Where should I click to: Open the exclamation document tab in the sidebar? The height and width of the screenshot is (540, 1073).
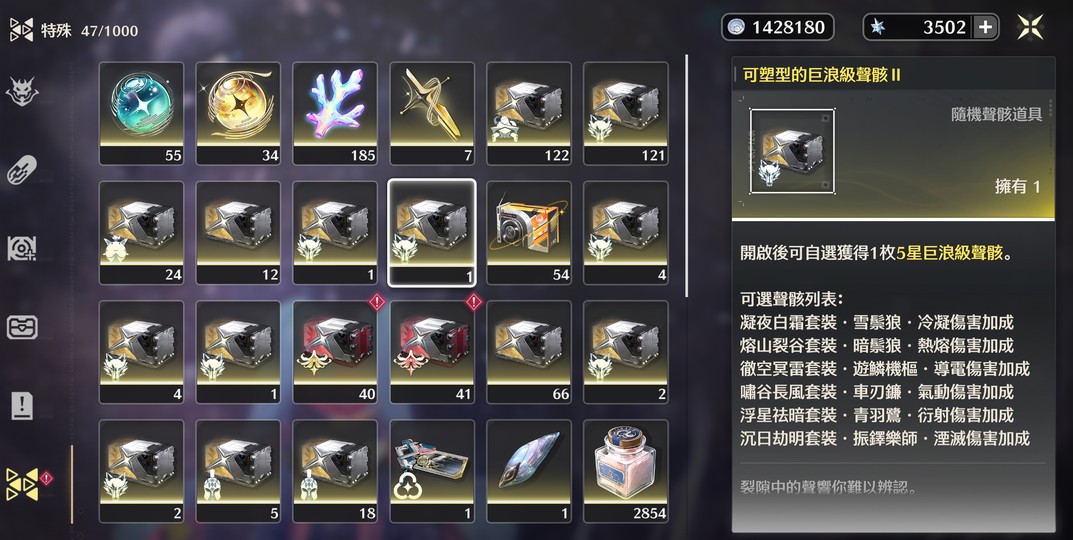coord(22,406)
